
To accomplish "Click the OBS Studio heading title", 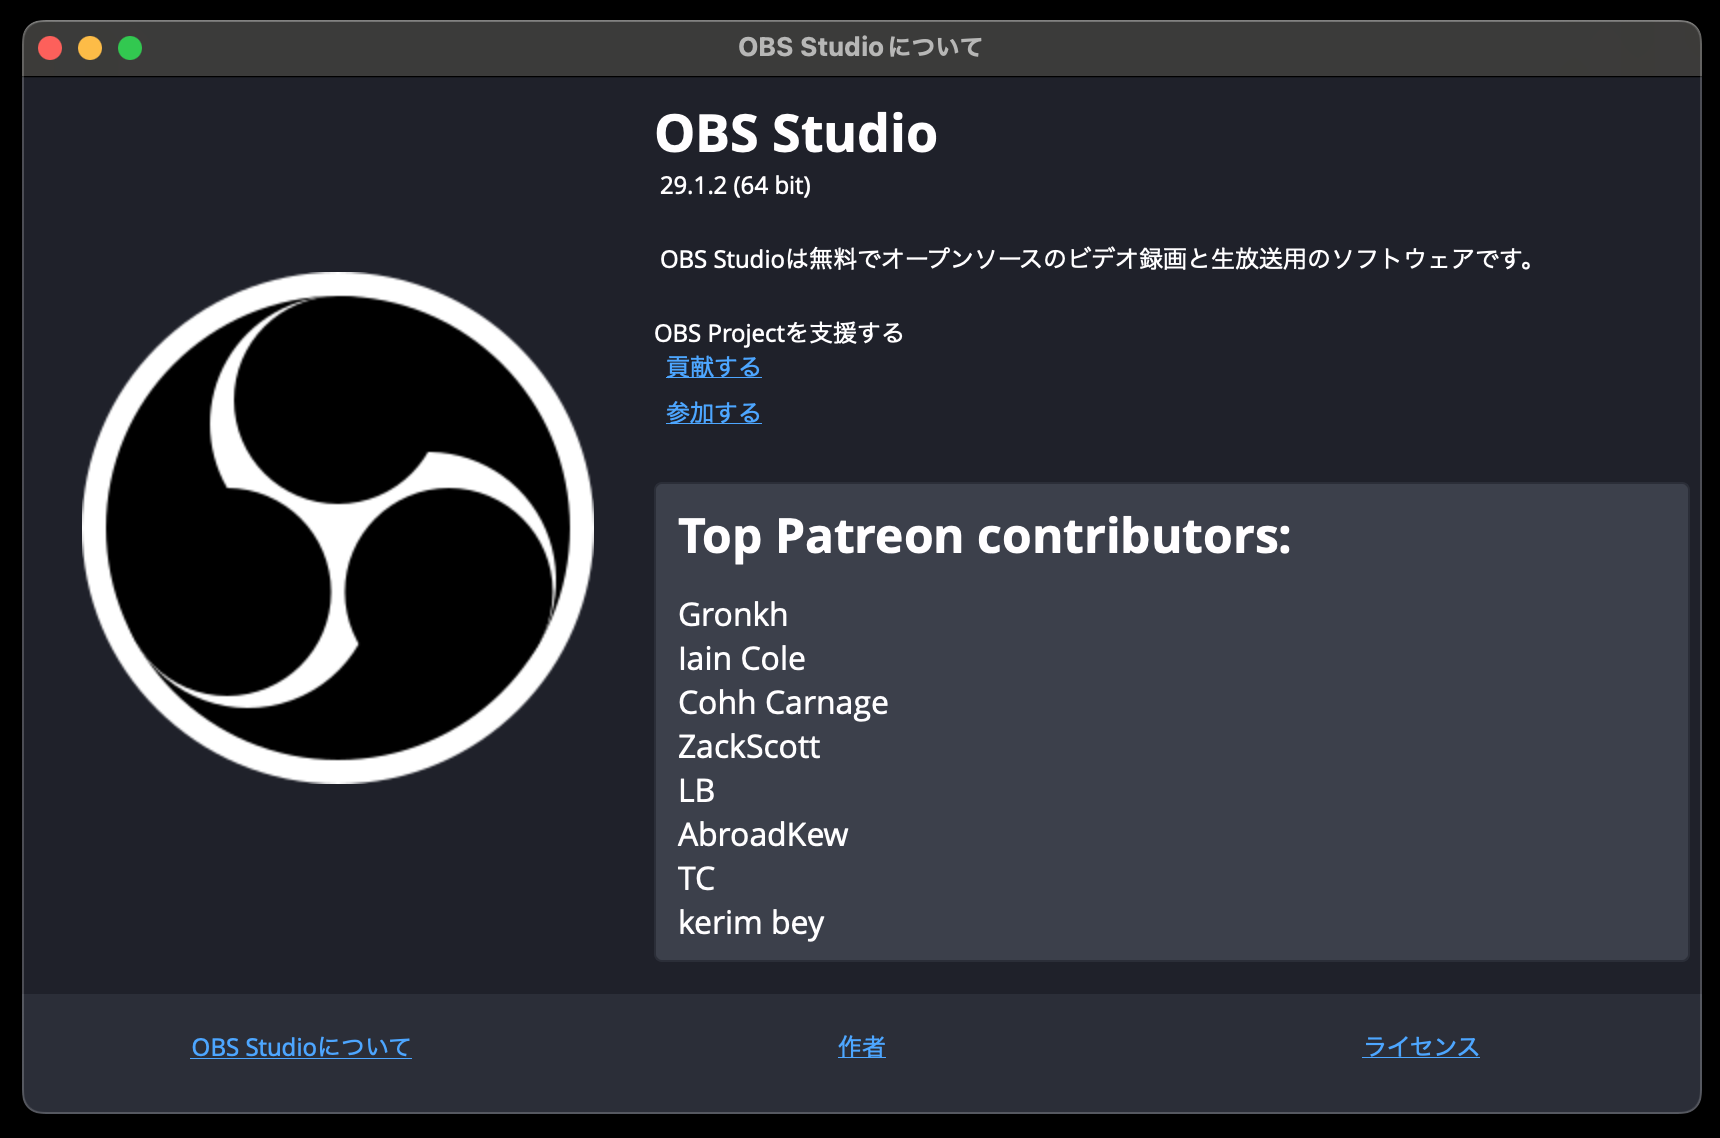I will click(x=796, y=134).
